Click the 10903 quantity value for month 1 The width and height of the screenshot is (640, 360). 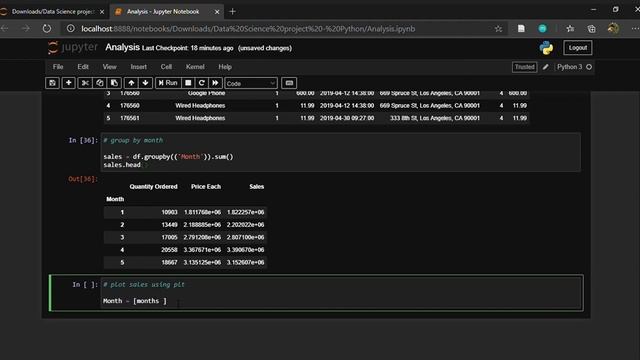coord(169,212)
